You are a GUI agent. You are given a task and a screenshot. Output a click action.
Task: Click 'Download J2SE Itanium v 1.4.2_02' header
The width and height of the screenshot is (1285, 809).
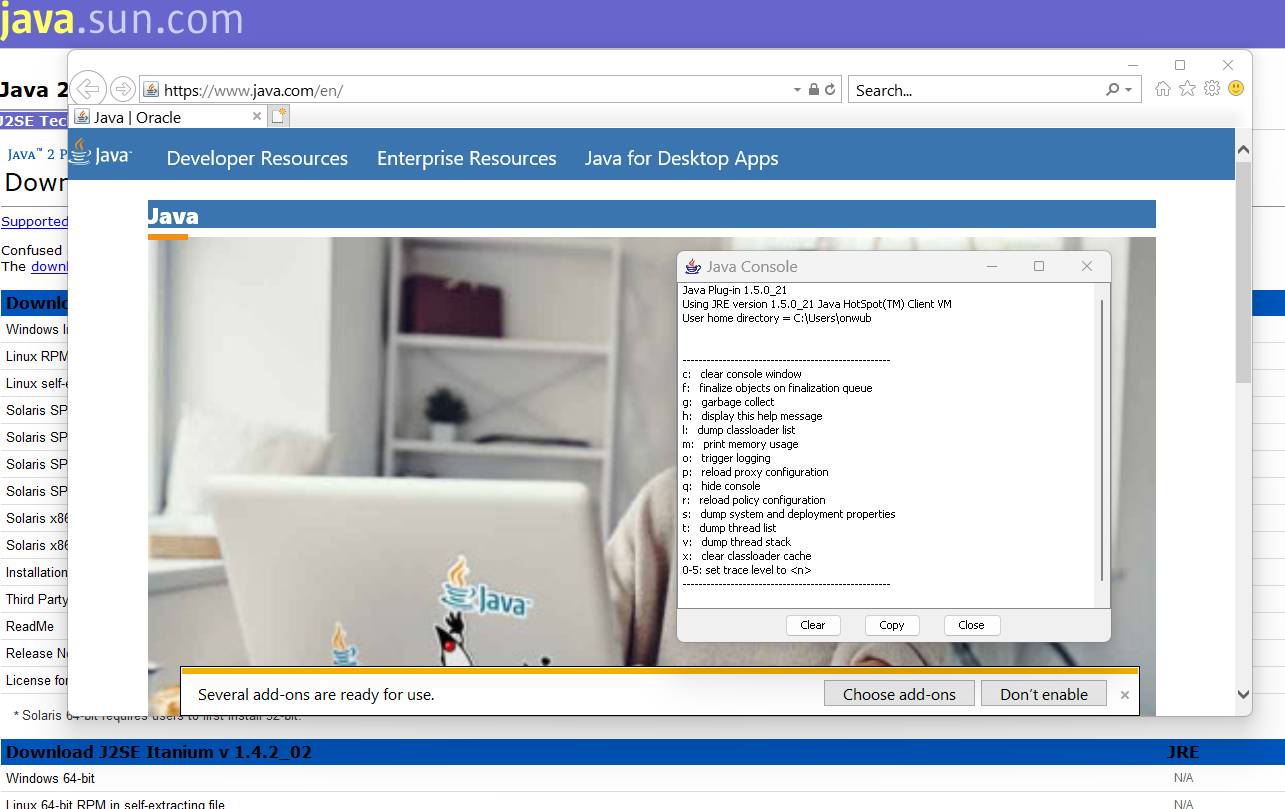159,752
